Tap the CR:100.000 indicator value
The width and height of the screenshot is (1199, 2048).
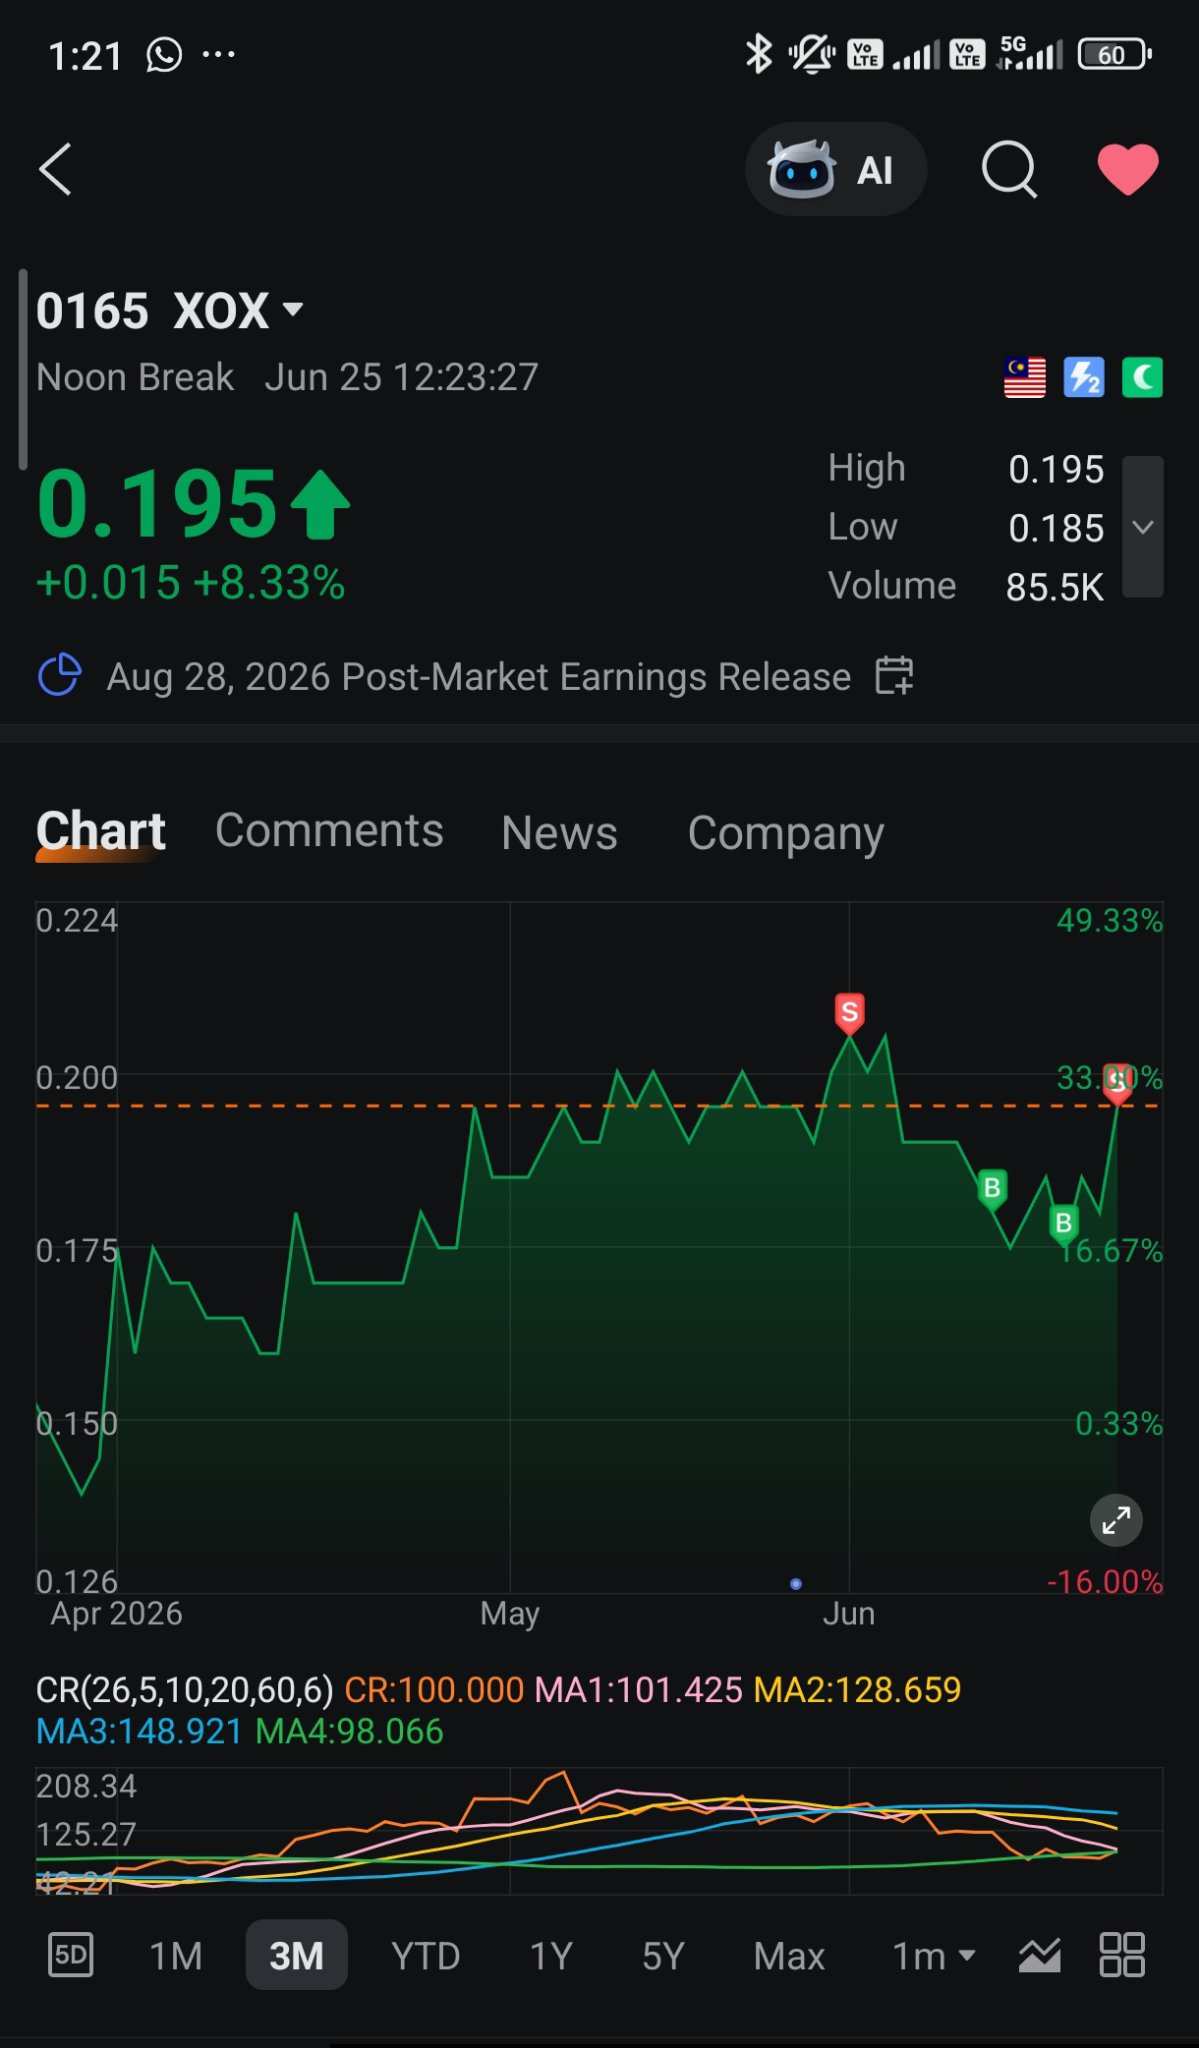click(434, 1690)
